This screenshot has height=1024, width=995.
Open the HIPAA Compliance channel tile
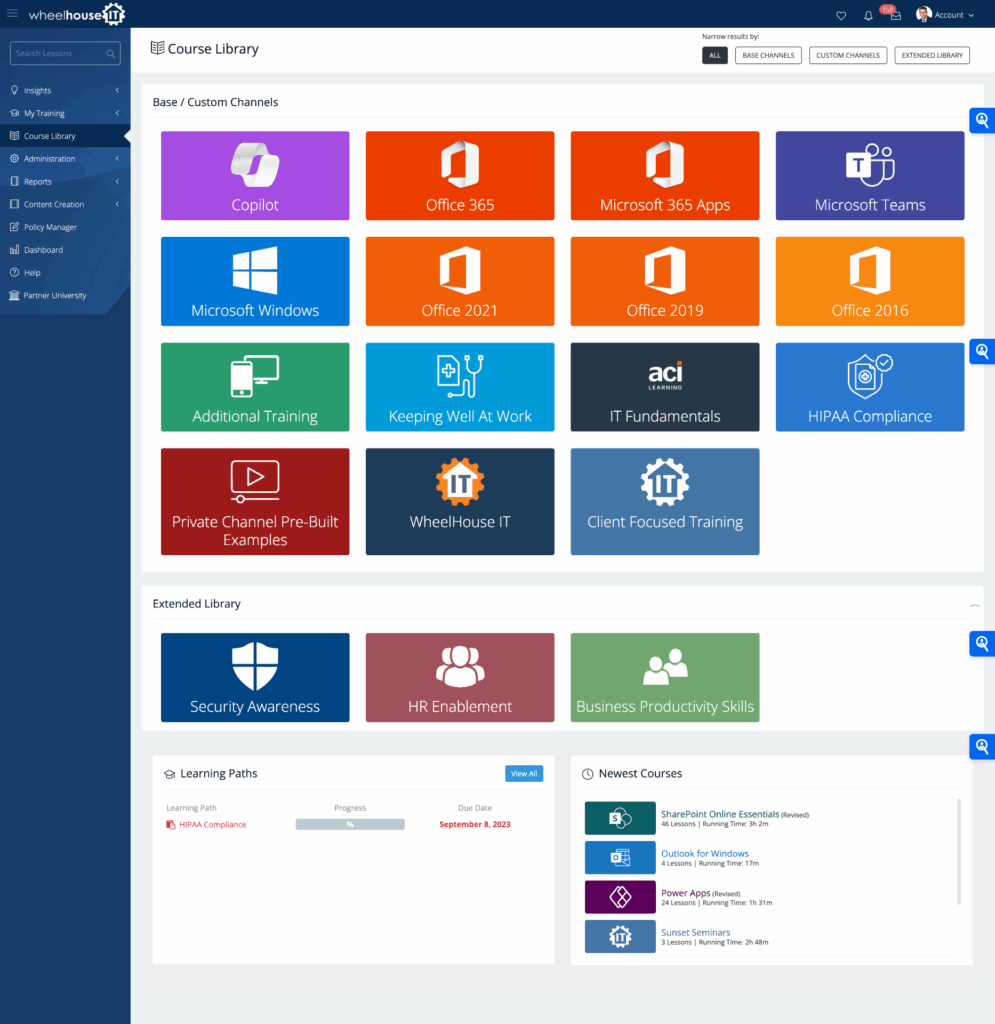(870, 387)
